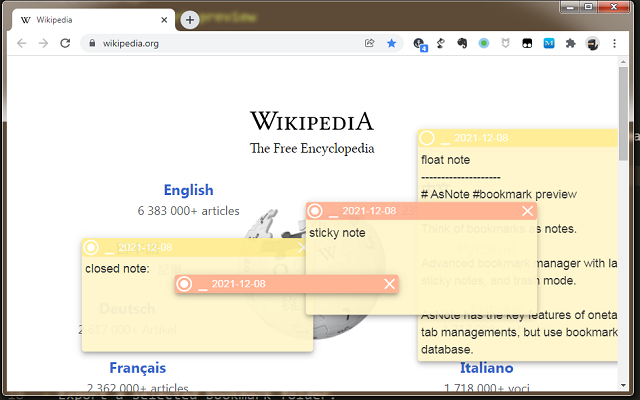640x400 pixels.
Task: Reload the Wikipedia page
Action: coord(65,43)
